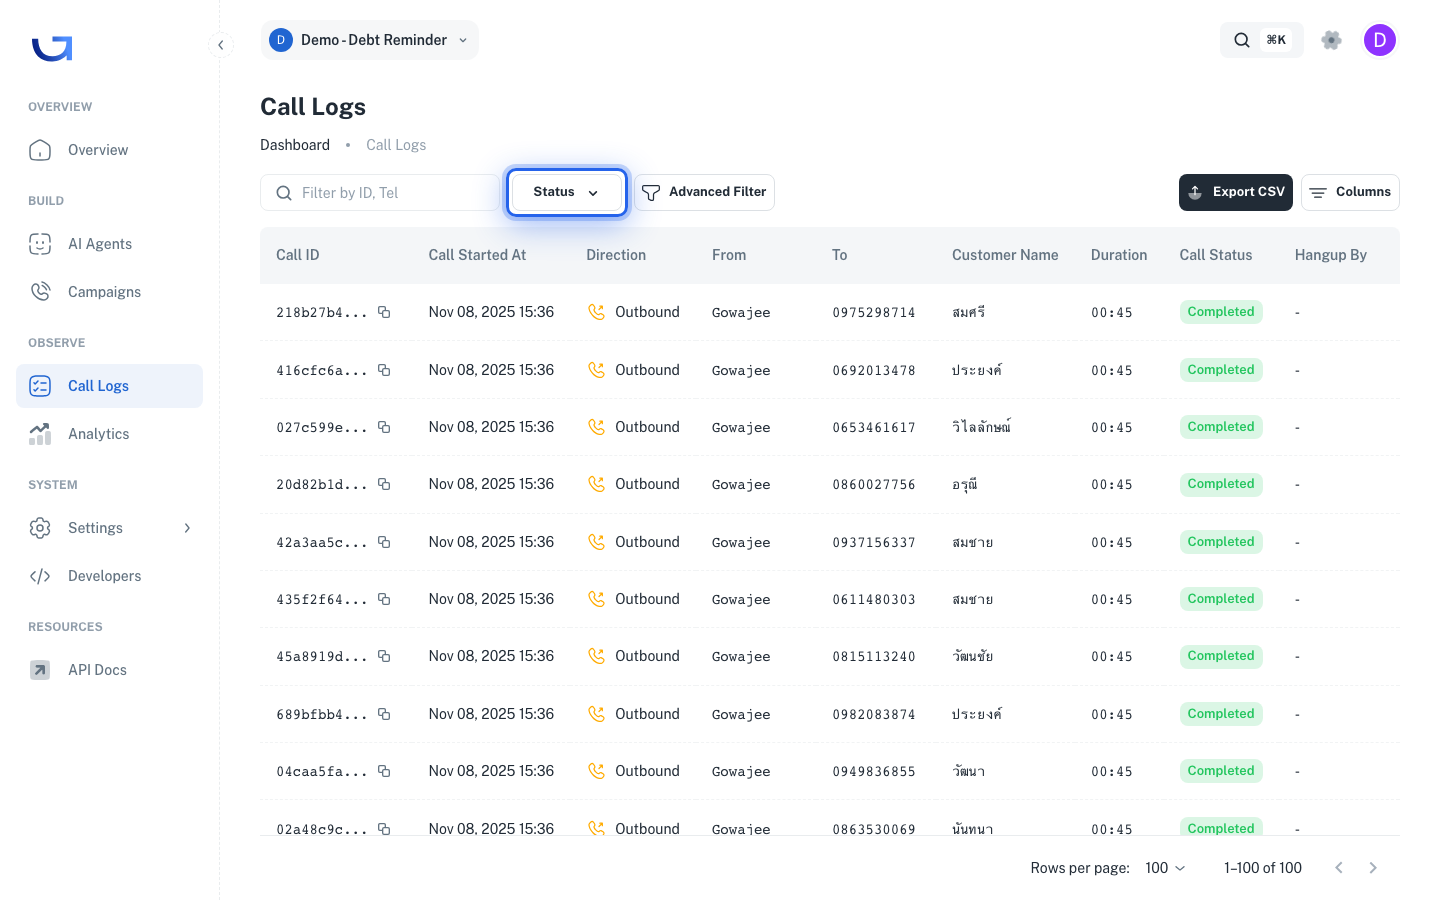Open the Demo-Debt Reminder project selector
This screenshot has height=900, width=1440.
(369, 40)
